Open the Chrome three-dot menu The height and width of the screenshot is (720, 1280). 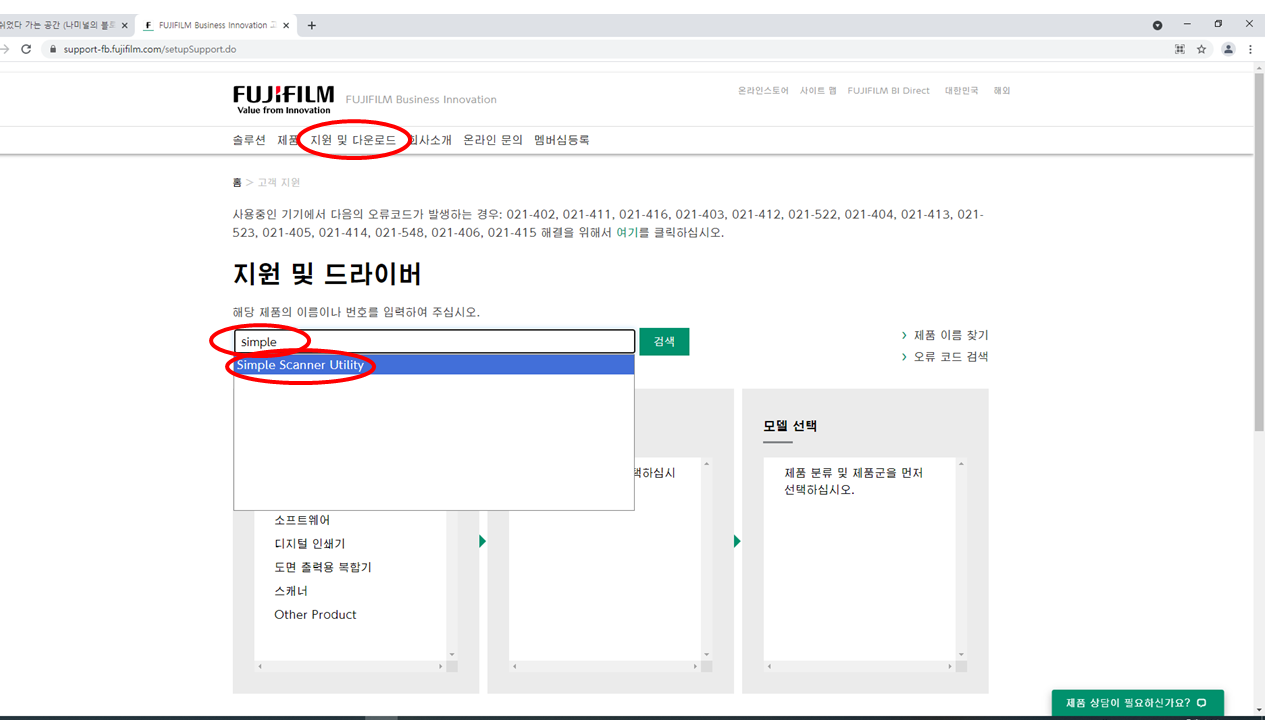coord(1250,49)
